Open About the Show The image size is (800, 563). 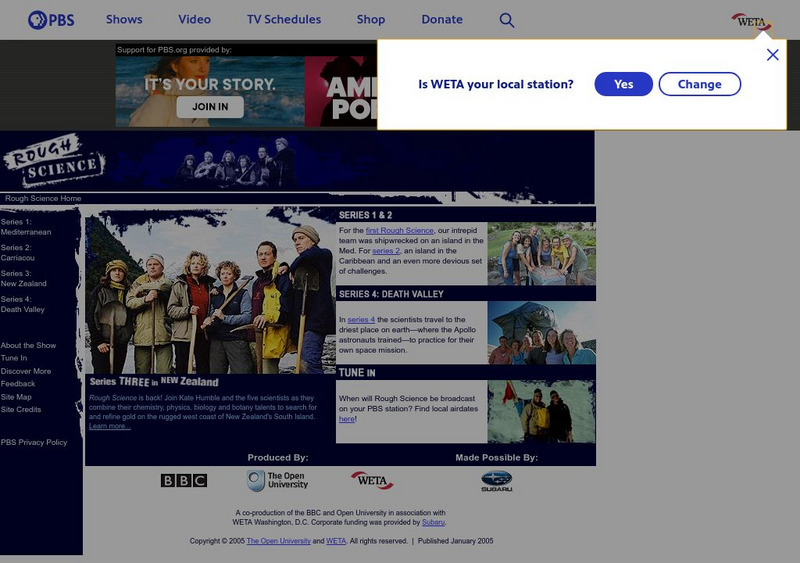pyautogui.click(x=28, y=346)
